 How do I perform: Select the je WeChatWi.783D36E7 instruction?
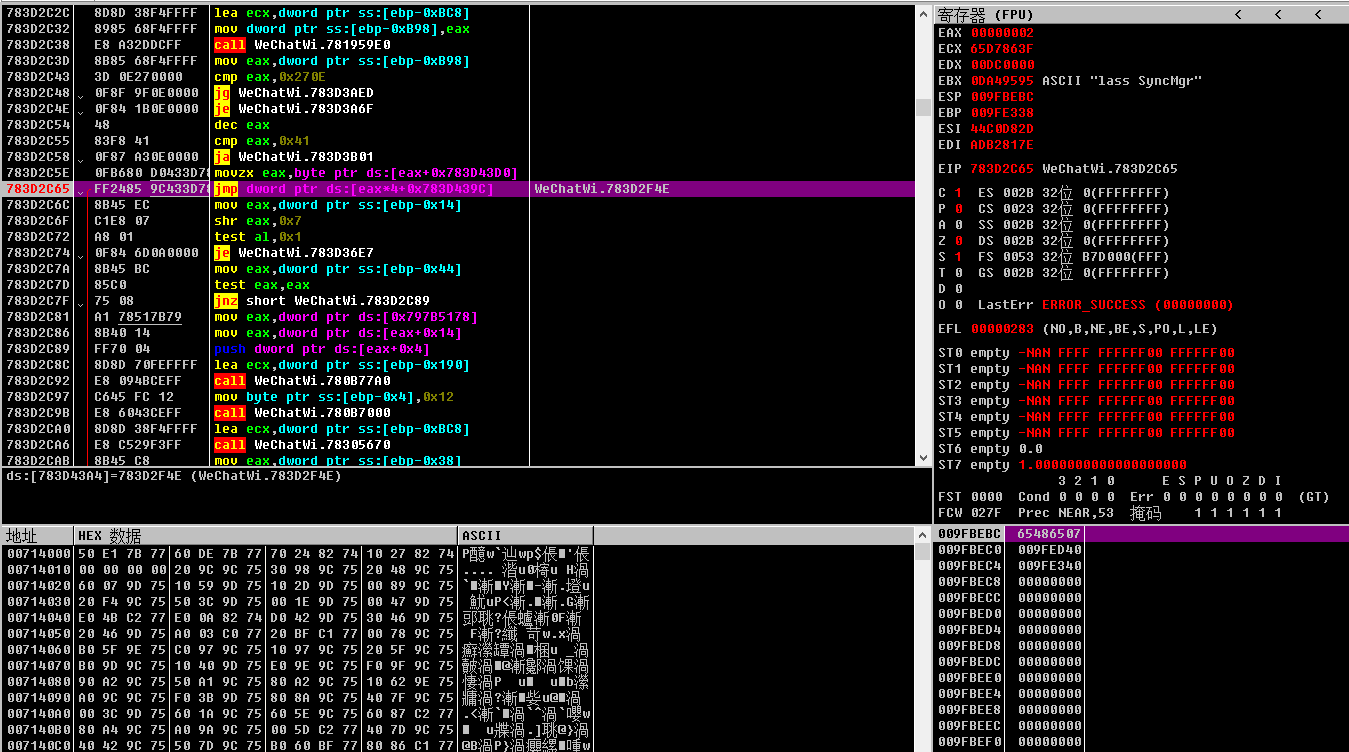tap(294, 253)
